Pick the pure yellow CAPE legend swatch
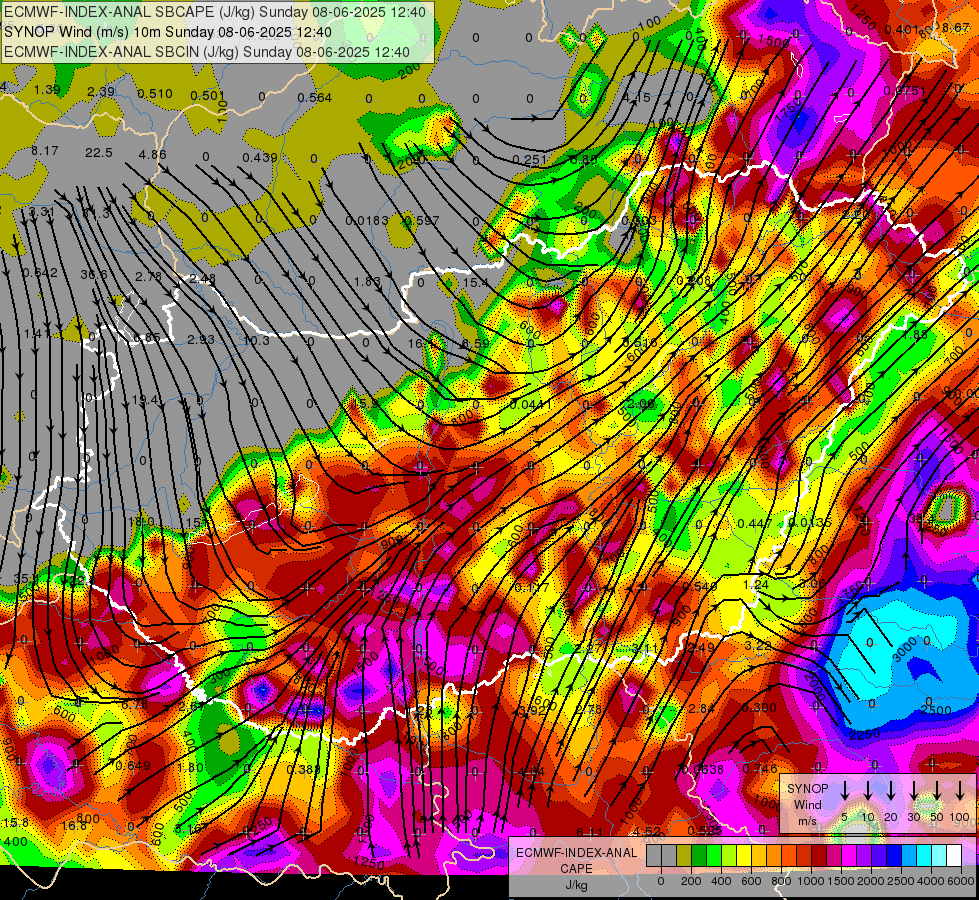This screenshot has width=979, height=900. tap(744, 856)
